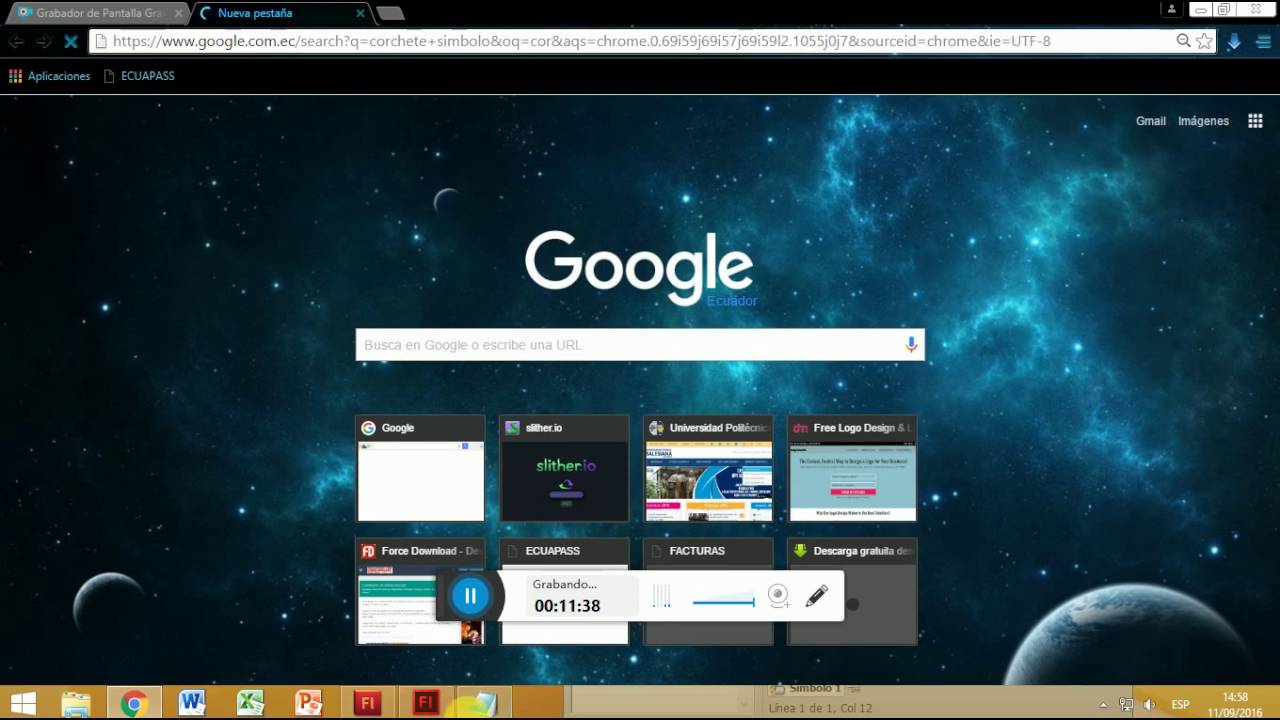Go forward to the next page
This screenshot has width=1280, height=720.
point(44,41)
